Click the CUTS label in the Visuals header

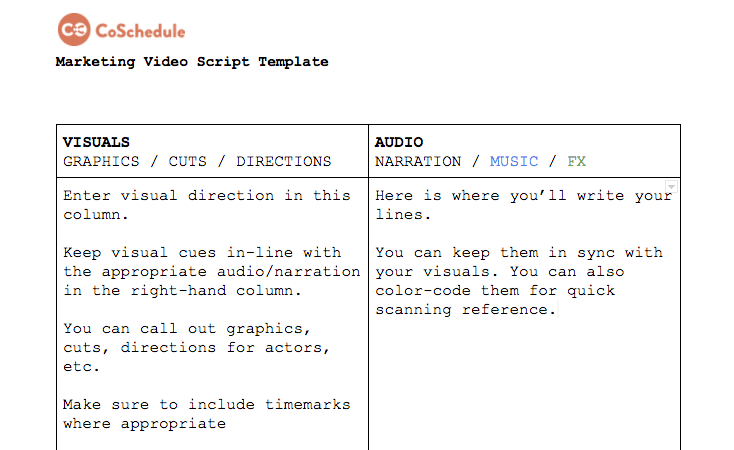188,161
